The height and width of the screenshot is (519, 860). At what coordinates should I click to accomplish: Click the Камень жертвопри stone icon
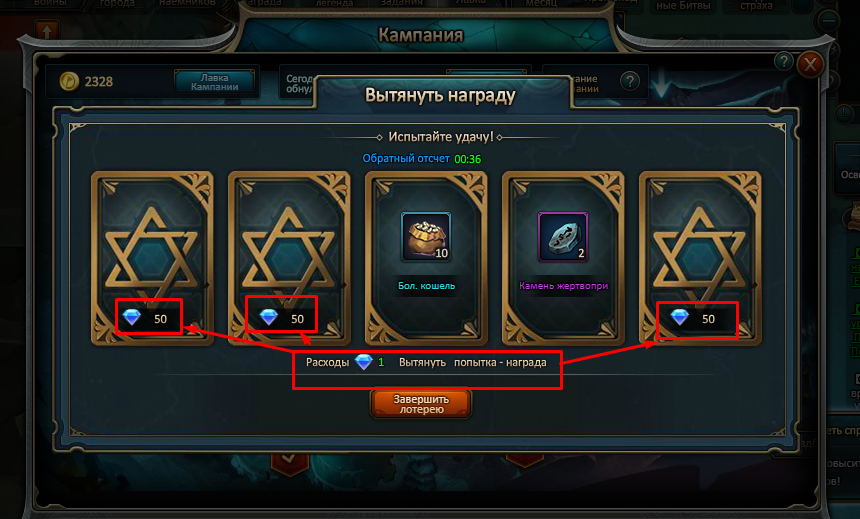pyautogui.click(x=563, y=236)
